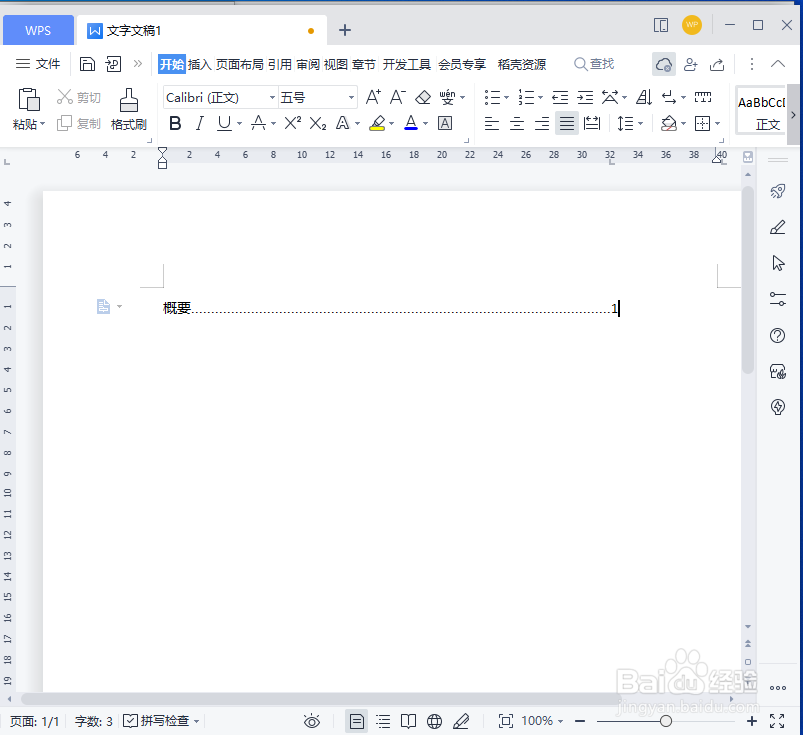
Task: Clear formatting with eraser icon
Action: 423,97
